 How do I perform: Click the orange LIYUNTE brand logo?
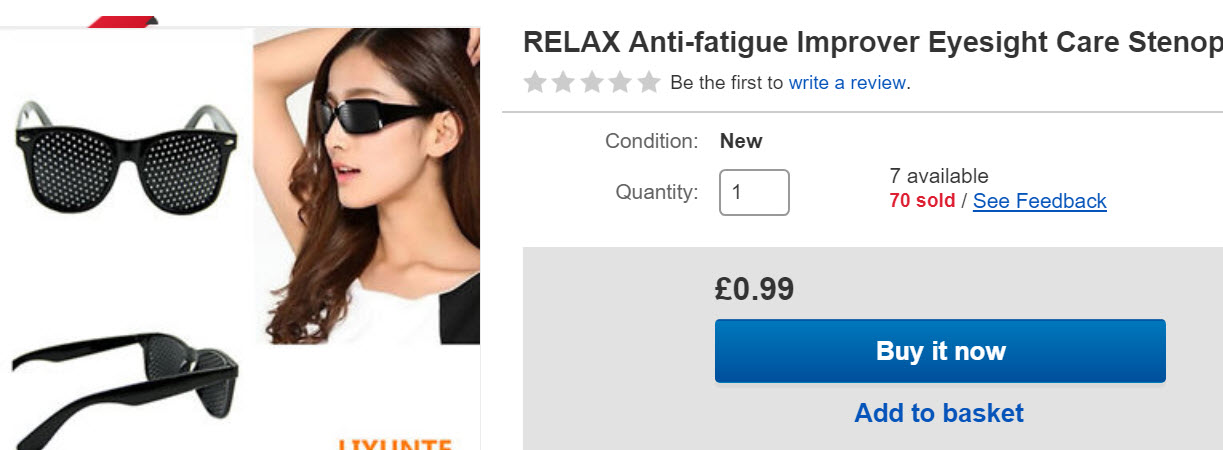tap(394, 443)
